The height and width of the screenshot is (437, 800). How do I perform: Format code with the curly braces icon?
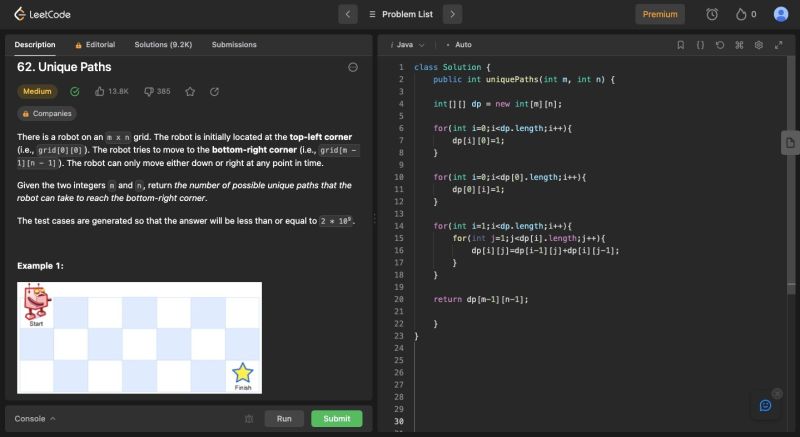tap(700, 45)
